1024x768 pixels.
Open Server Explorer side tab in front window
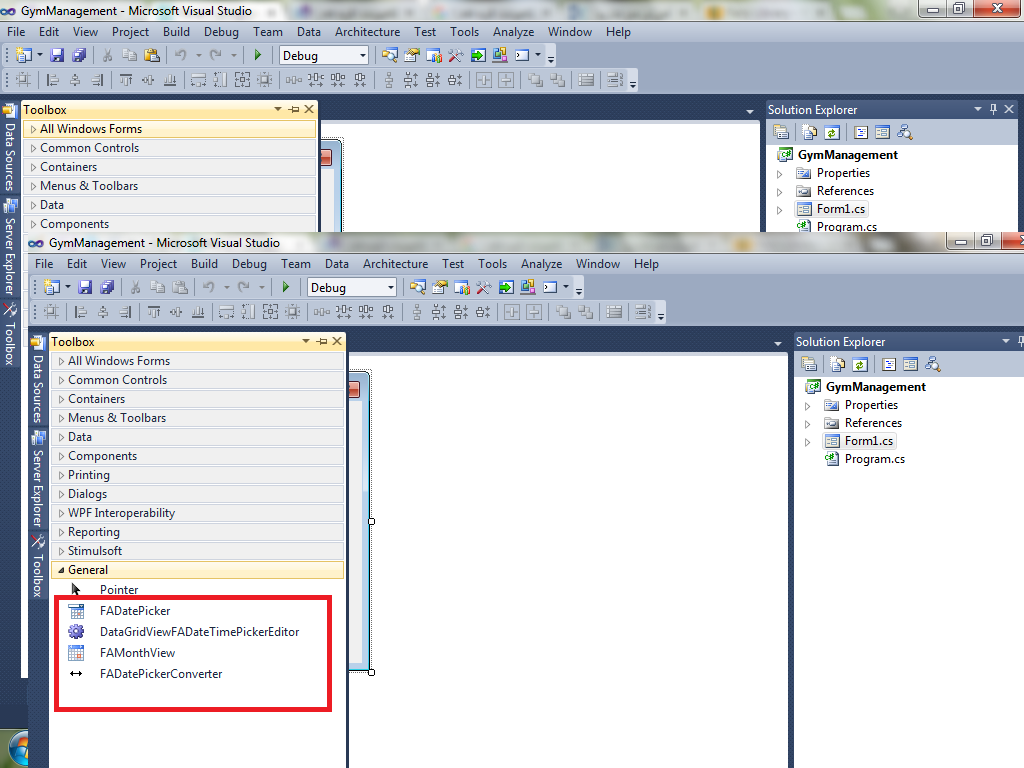(x=39, y=479)
